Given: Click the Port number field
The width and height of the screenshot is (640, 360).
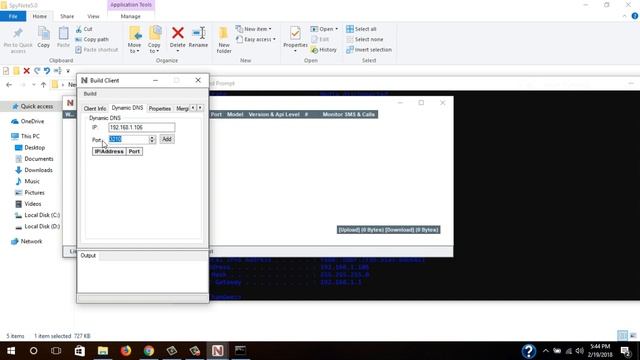Looking at the screenshot, I should (x=129, y=139).
